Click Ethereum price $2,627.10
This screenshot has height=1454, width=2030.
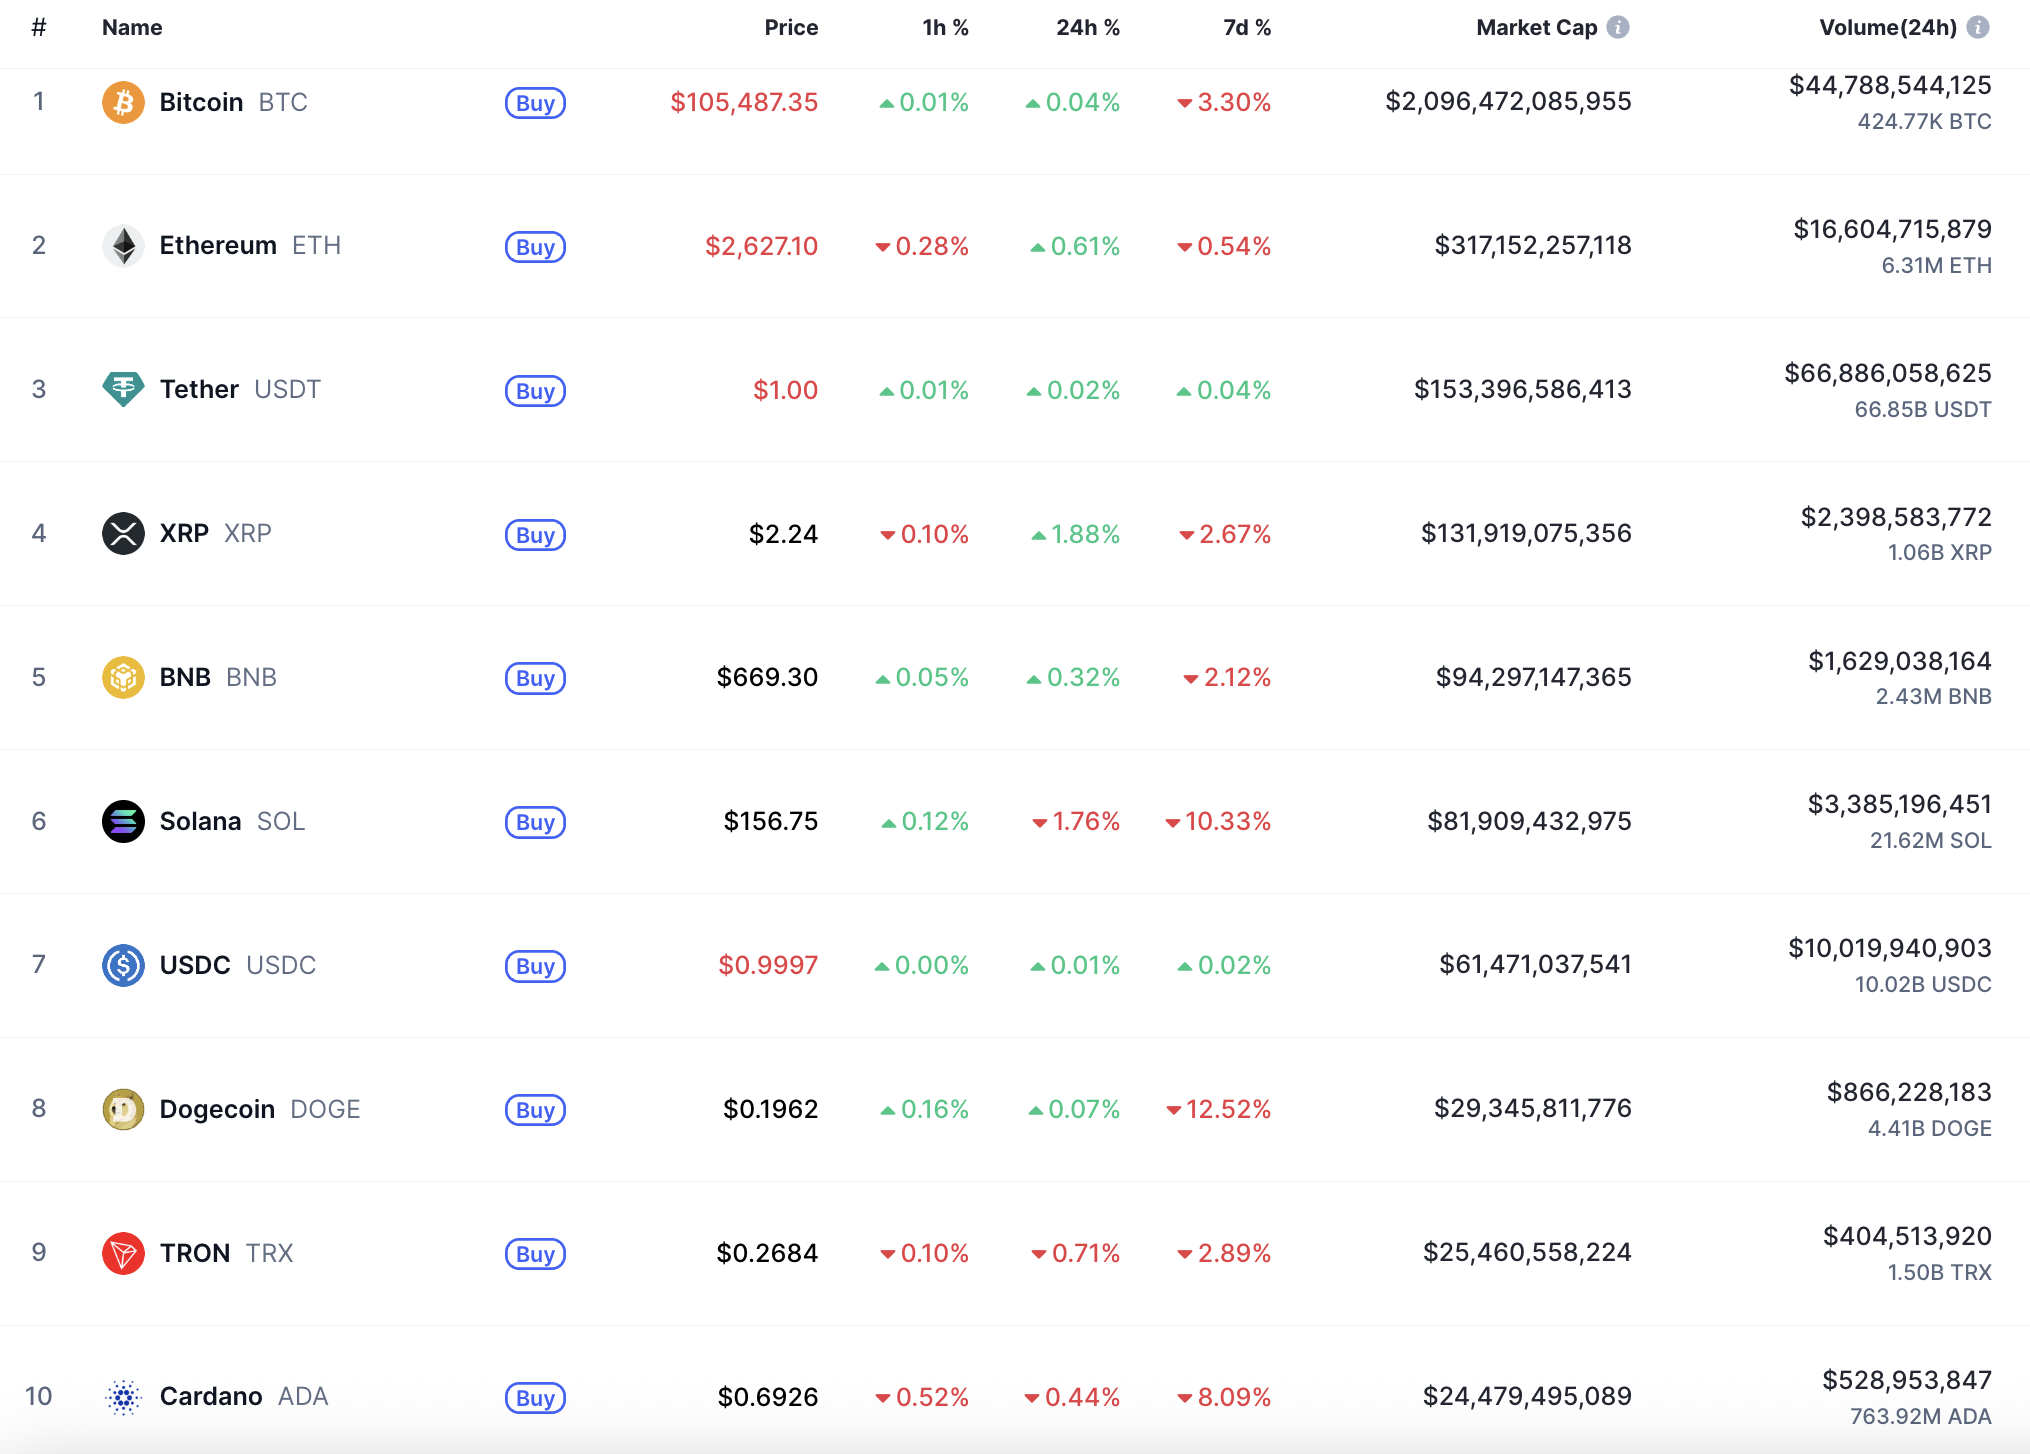pos(762,246)
